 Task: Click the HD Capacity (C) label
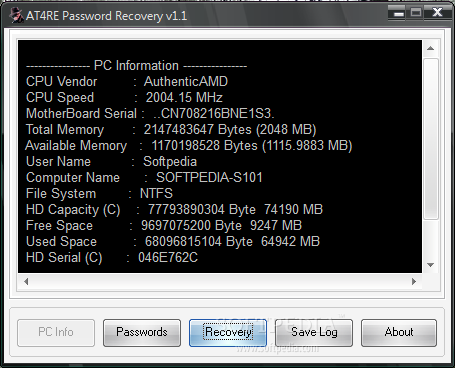tap(73, 210)
